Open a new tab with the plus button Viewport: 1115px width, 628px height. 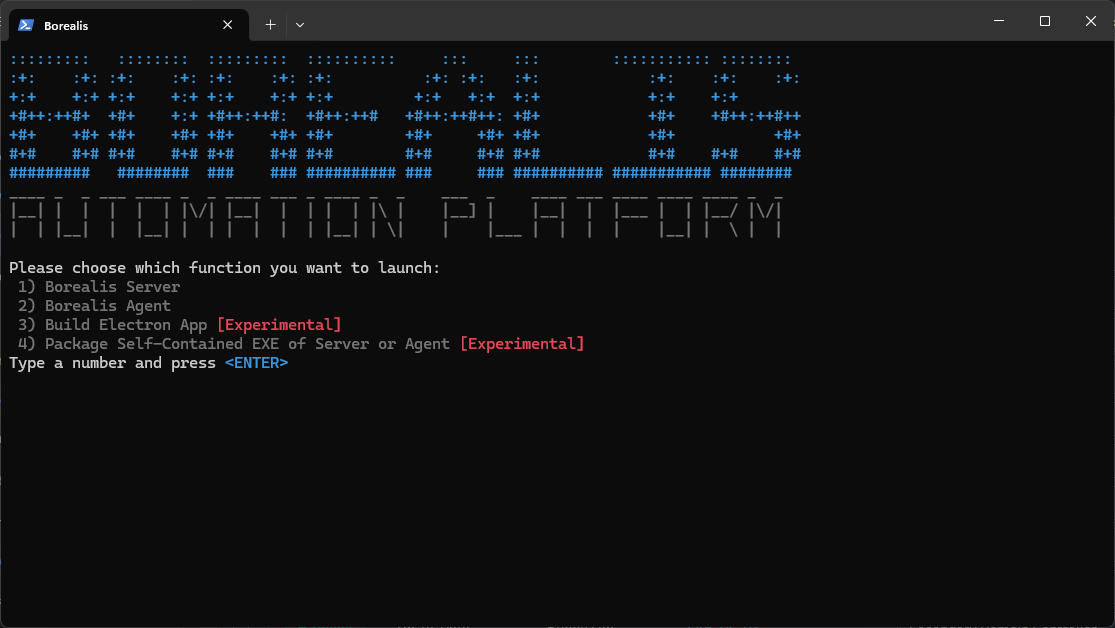270,25
